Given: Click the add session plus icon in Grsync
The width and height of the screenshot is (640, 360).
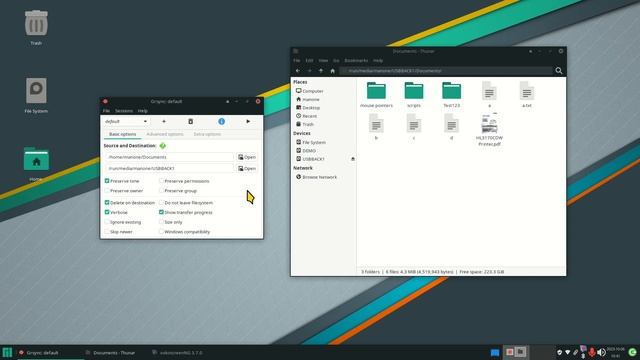Looking at the screenshot, I should (x=164, y=121).
